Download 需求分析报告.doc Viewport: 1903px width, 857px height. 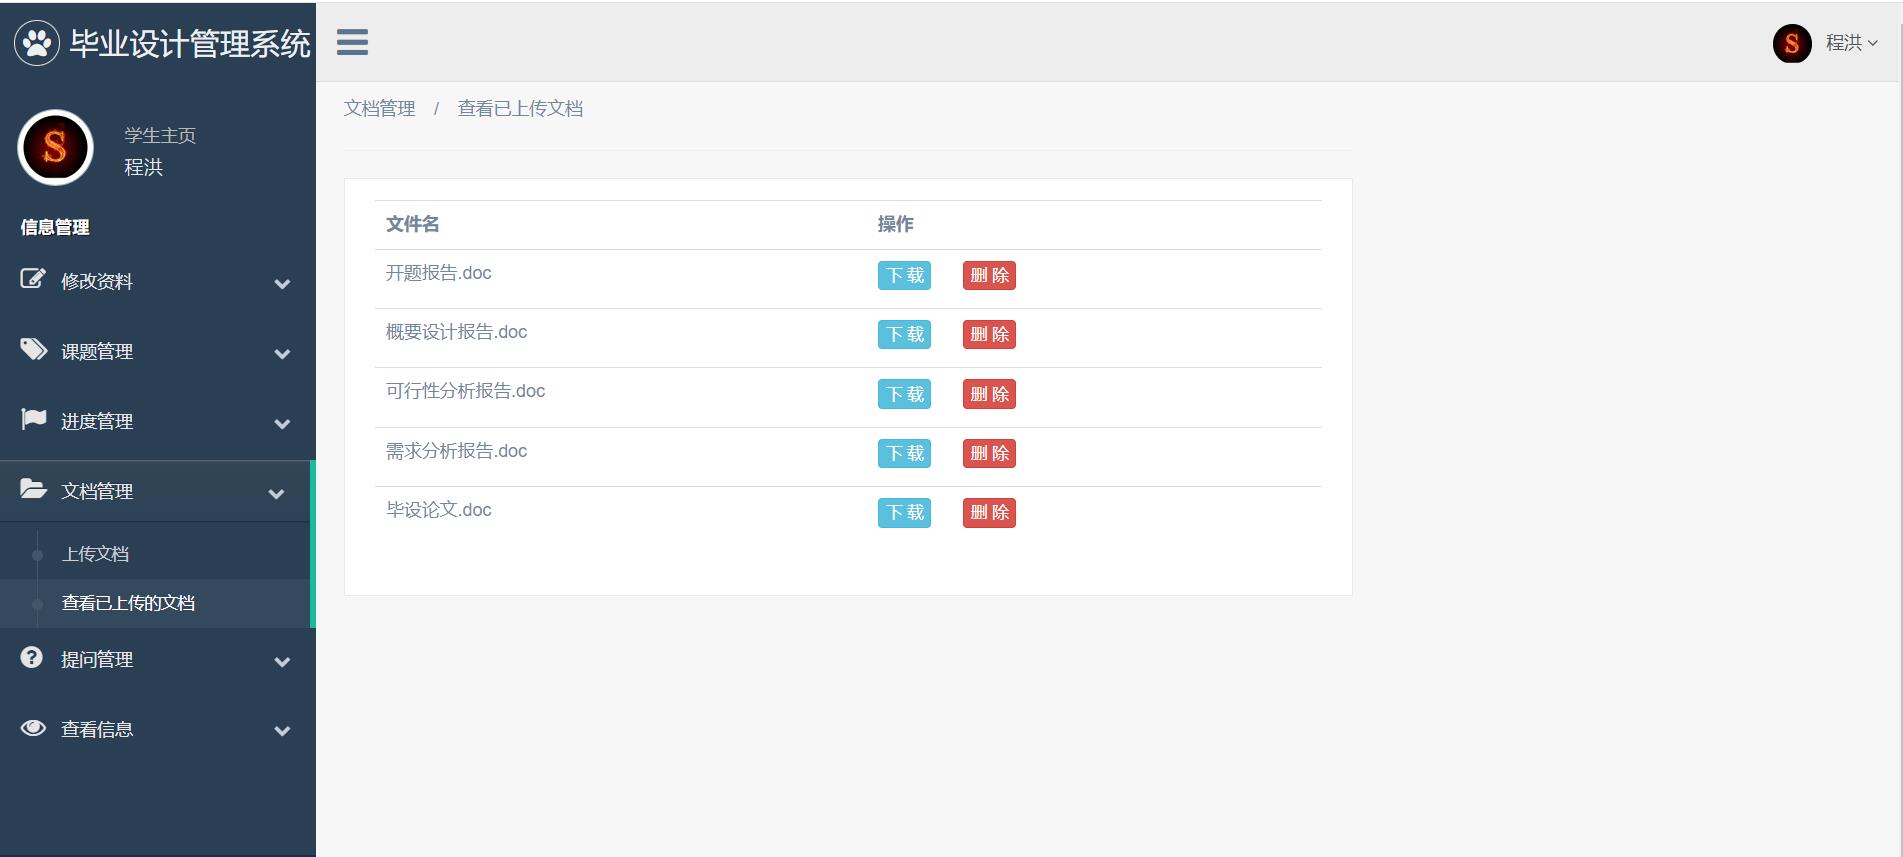click(904, 453)
